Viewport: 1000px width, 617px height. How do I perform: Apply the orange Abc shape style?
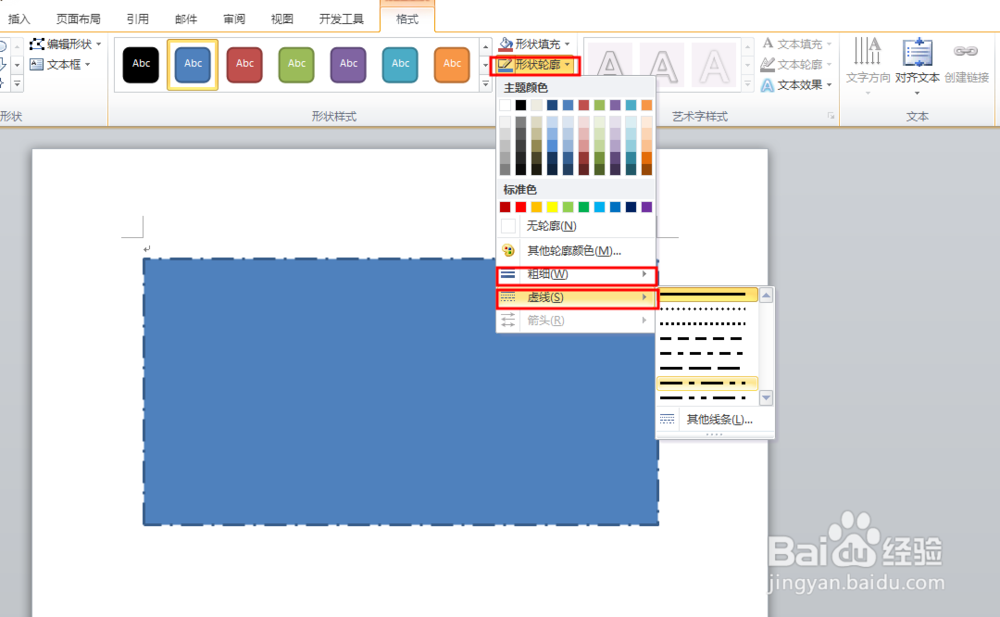pyautogui.click(x=452, y=64)
